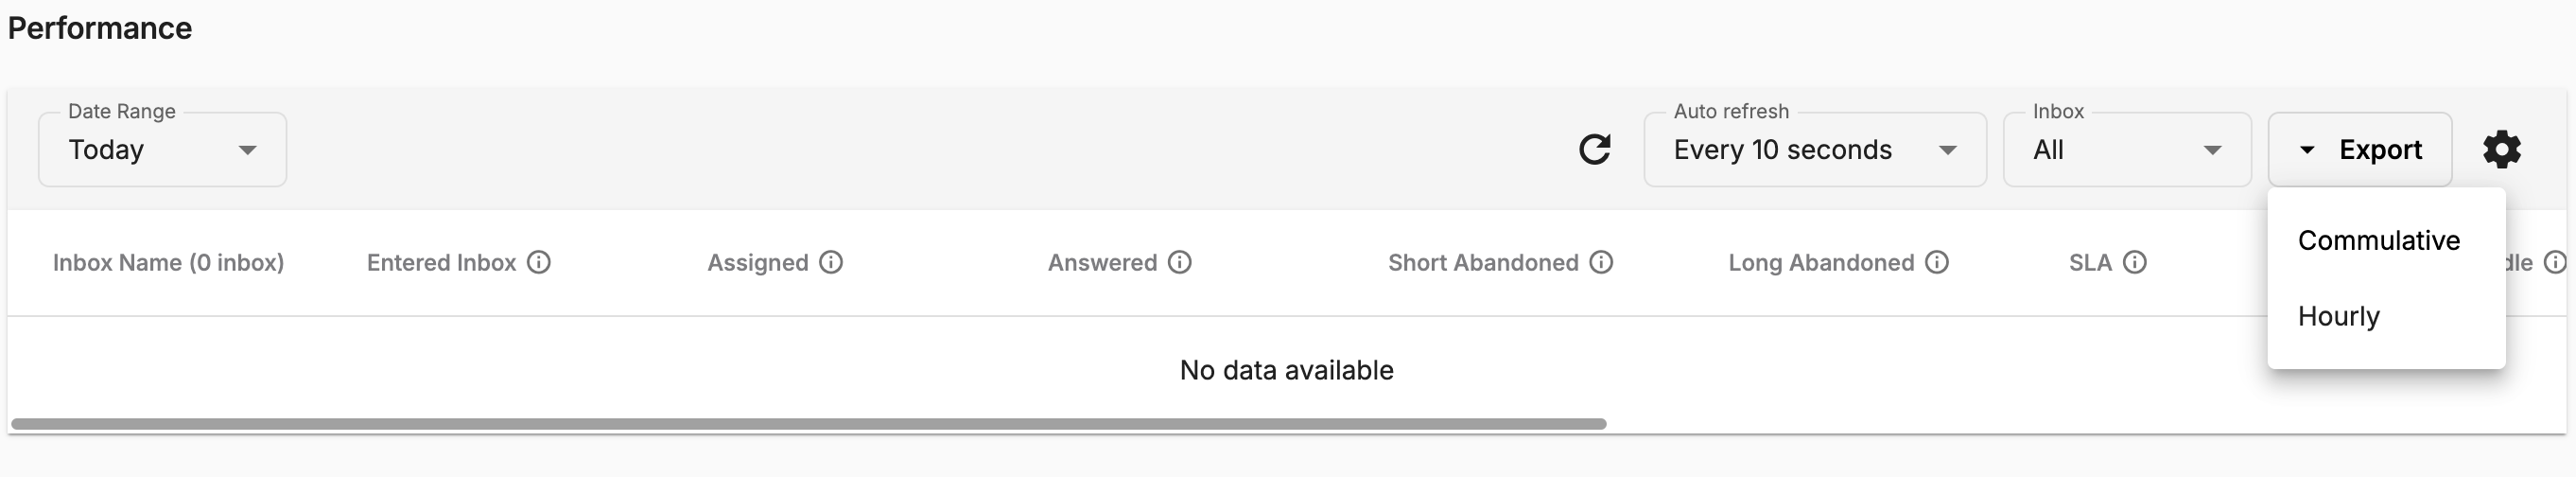Click the SLA info icon
2576x477 pixels.
(x=2135, y=262)
